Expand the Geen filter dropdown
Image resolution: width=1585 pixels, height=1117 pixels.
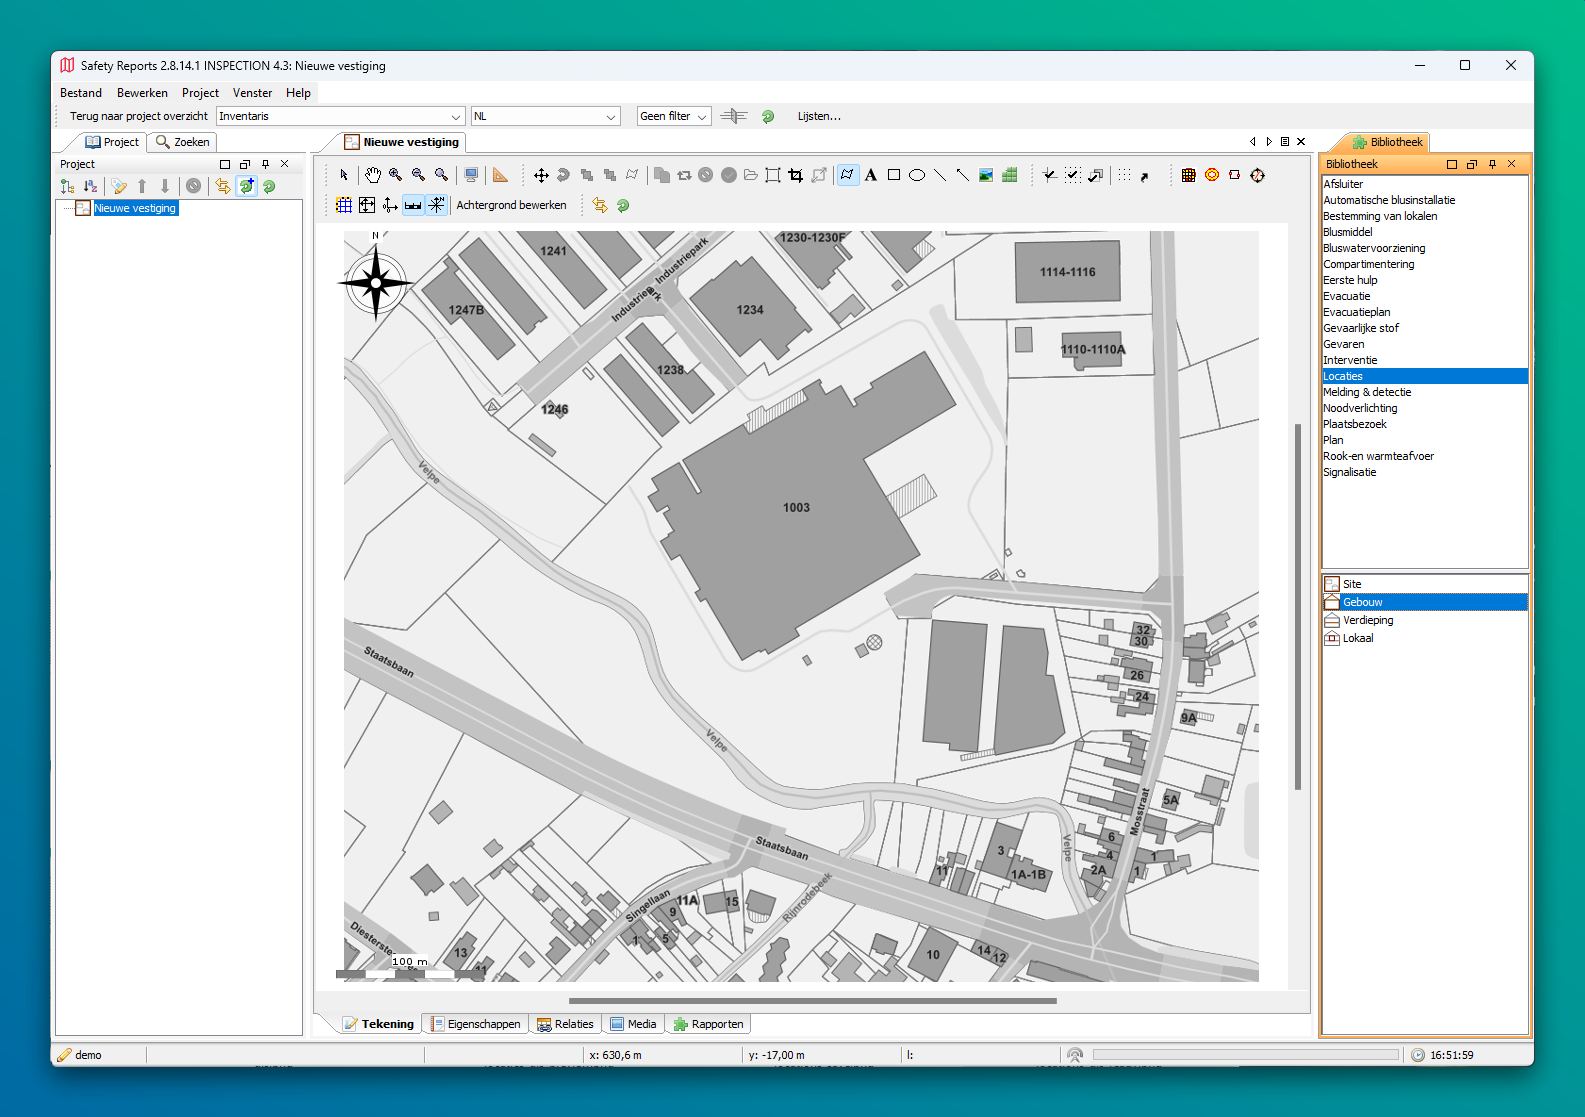coord(674,116)
